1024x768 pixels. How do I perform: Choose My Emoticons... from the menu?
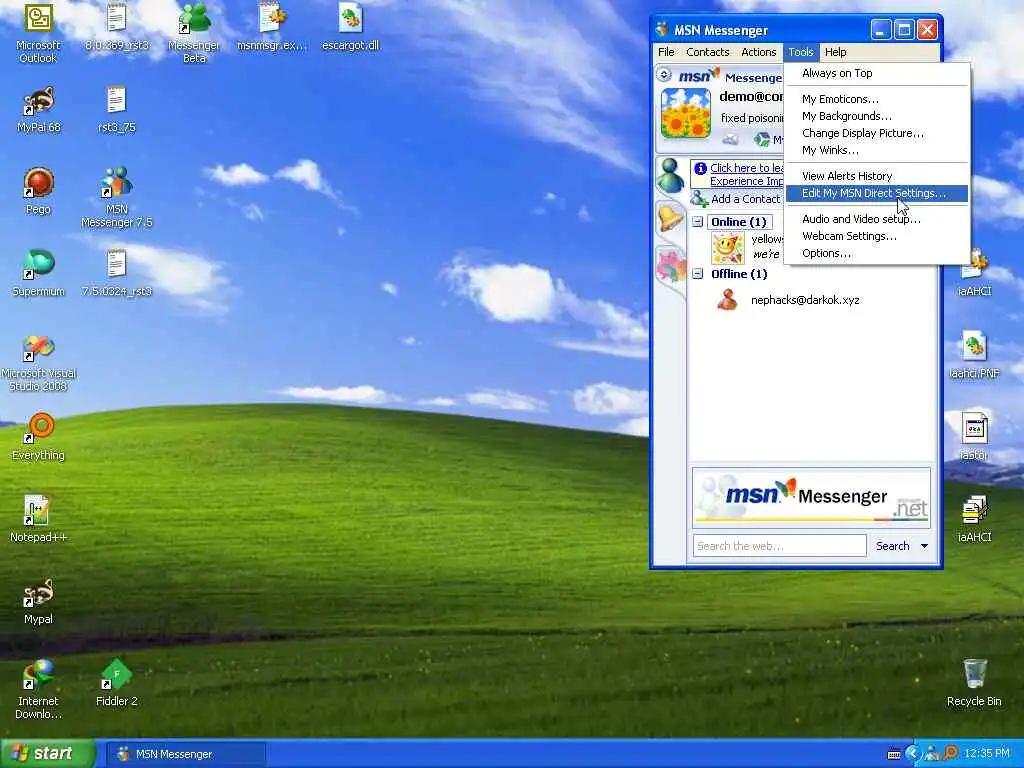(876, 99)
